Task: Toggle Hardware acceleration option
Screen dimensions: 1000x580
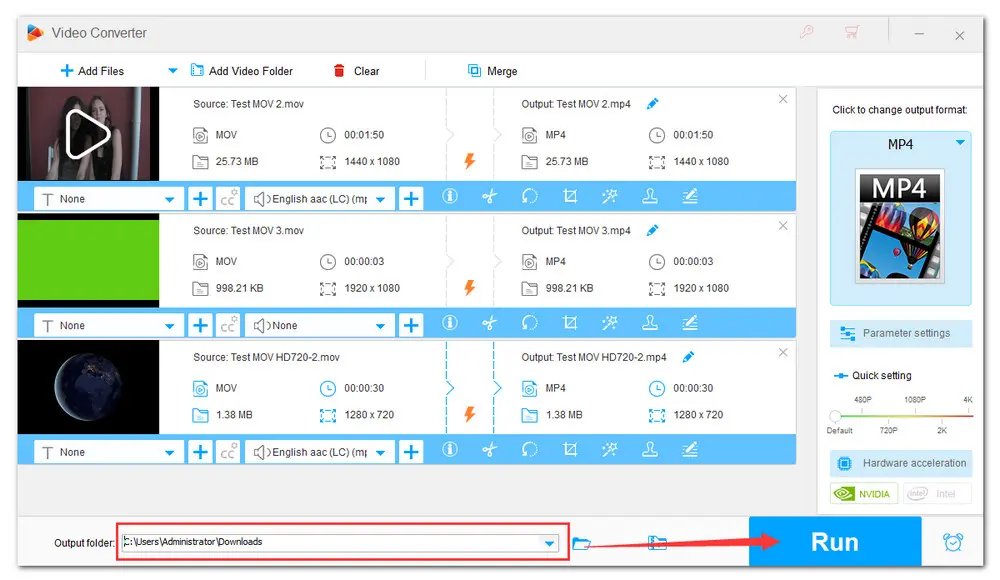Action: pyautogui.click(x=901, y=463)
